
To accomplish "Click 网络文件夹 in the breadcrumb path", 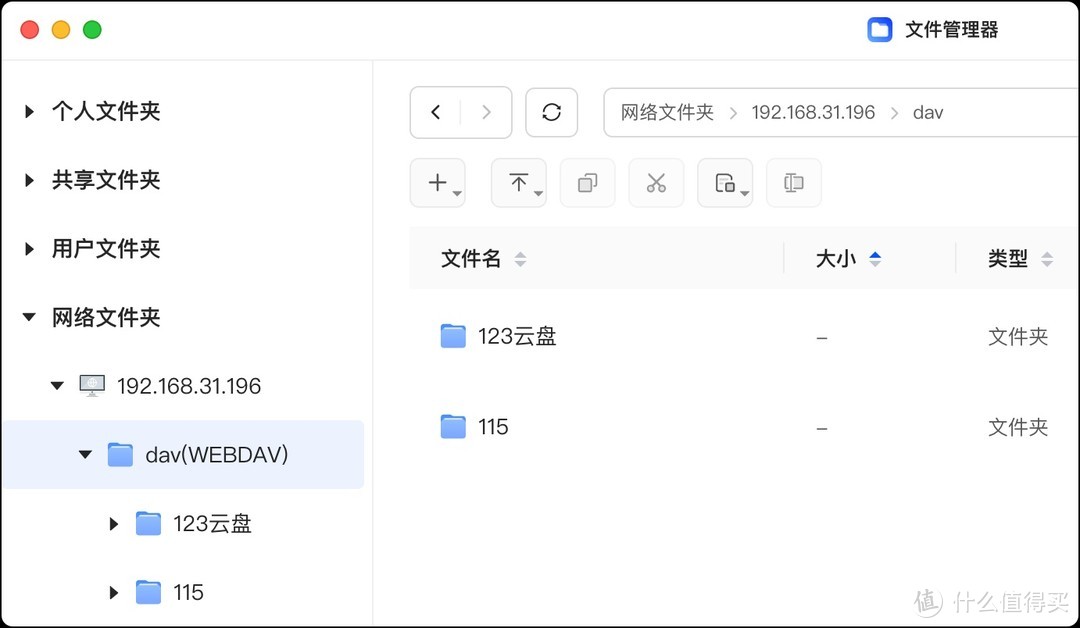I will pos(666,112).
